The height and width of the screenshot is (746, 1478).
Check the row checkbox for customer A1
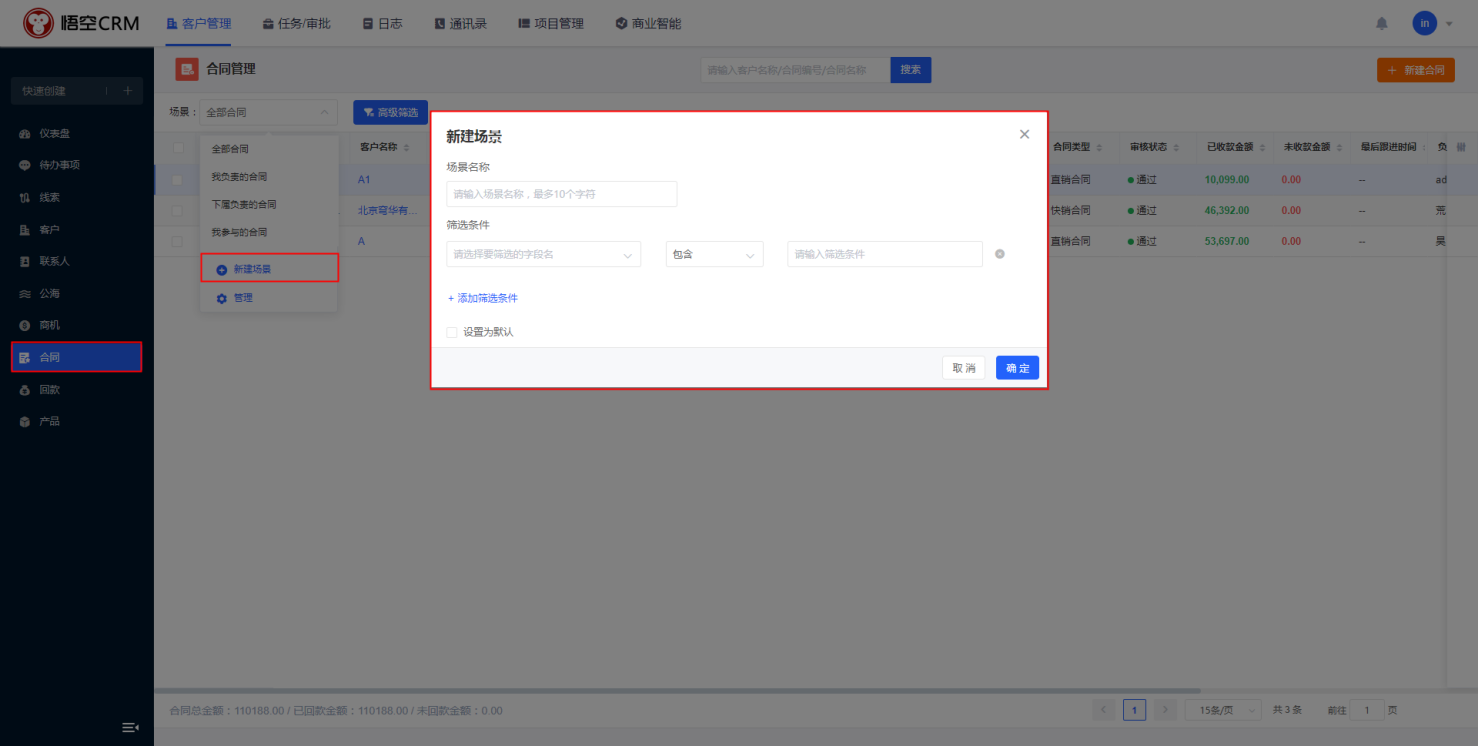pyautogui.click(x=178, y=180)
